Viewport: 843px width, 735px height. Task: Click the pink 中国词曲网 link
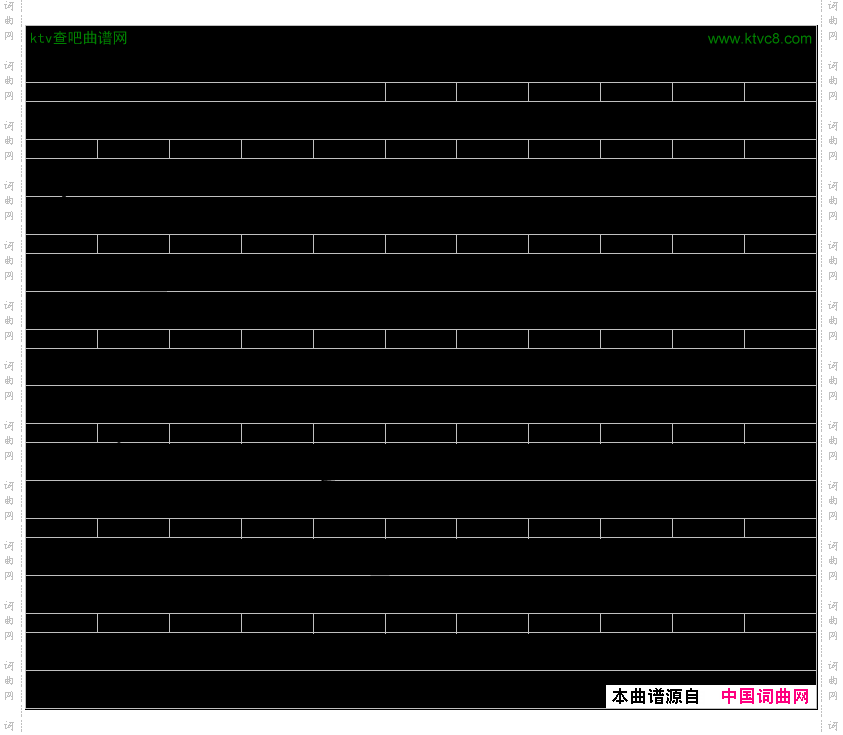point(765,697)
